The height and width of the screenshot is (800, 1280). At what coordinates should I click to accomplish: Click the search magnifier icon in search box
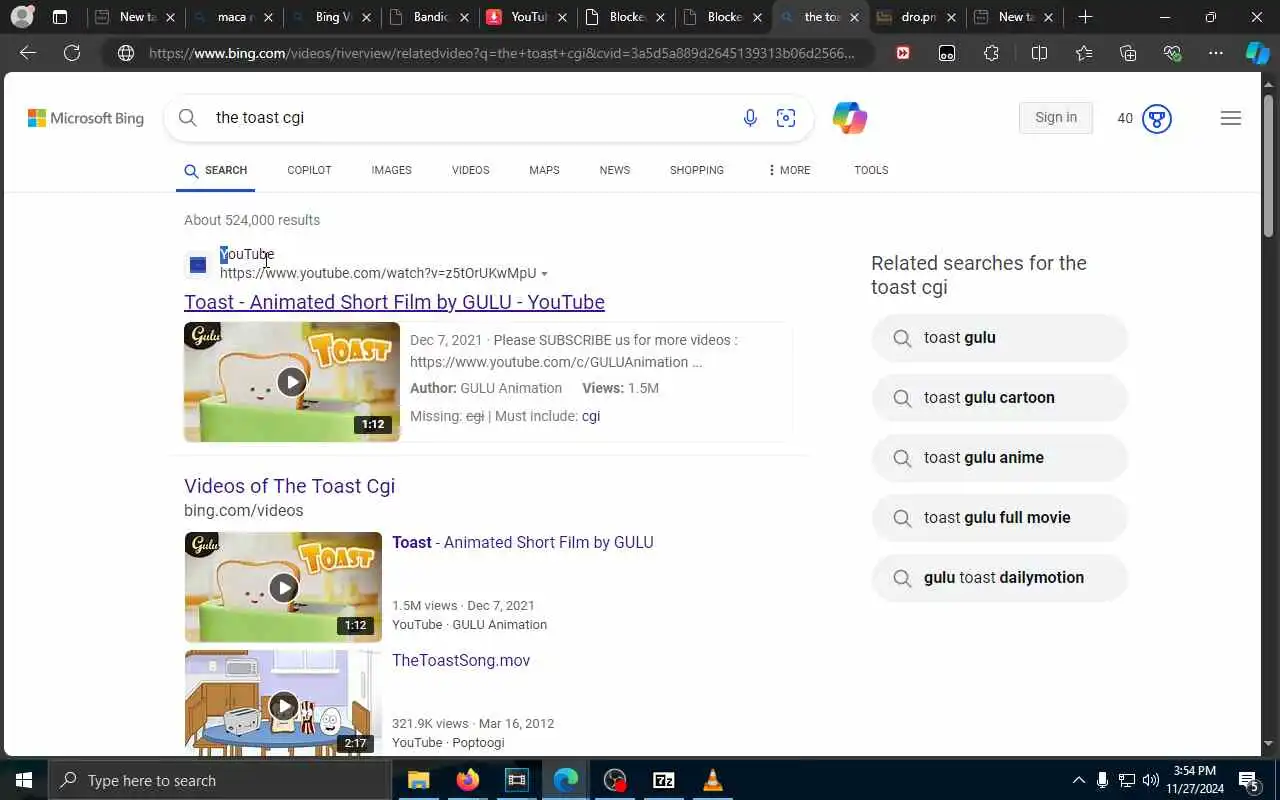[x=188, y=118]
